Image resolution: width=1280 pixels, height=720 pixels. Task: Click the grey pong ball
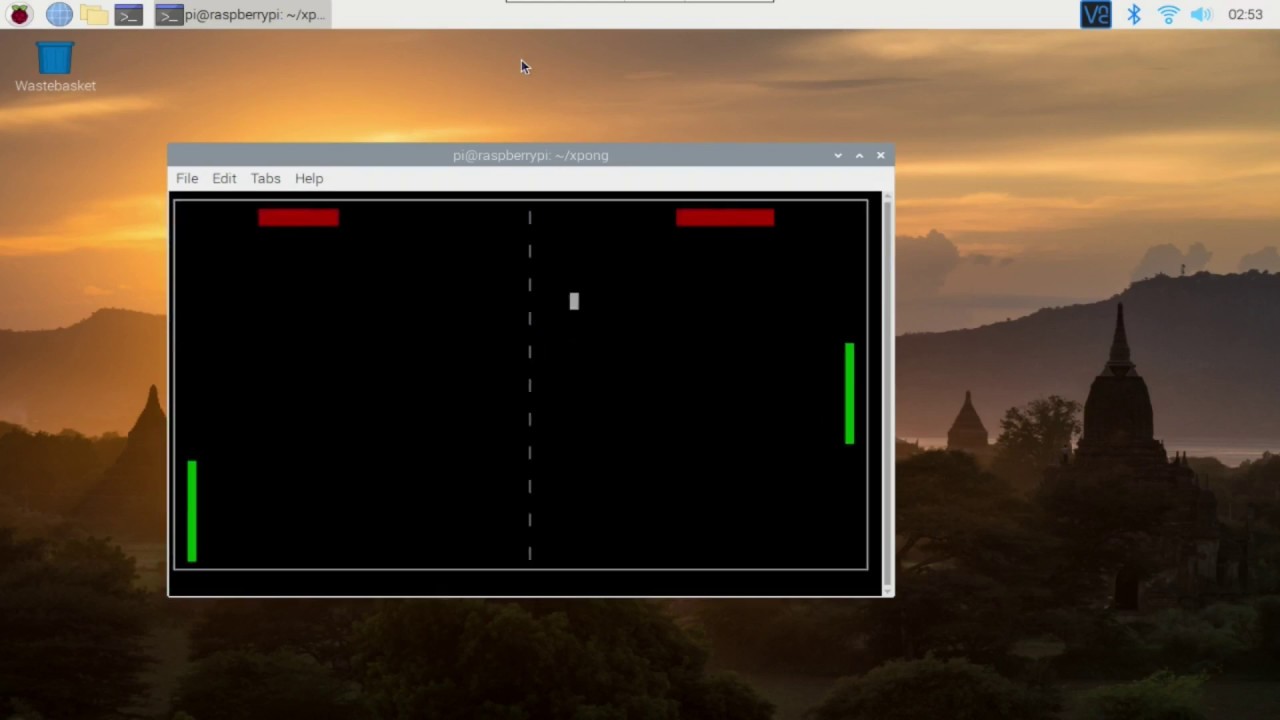[574, 301]
